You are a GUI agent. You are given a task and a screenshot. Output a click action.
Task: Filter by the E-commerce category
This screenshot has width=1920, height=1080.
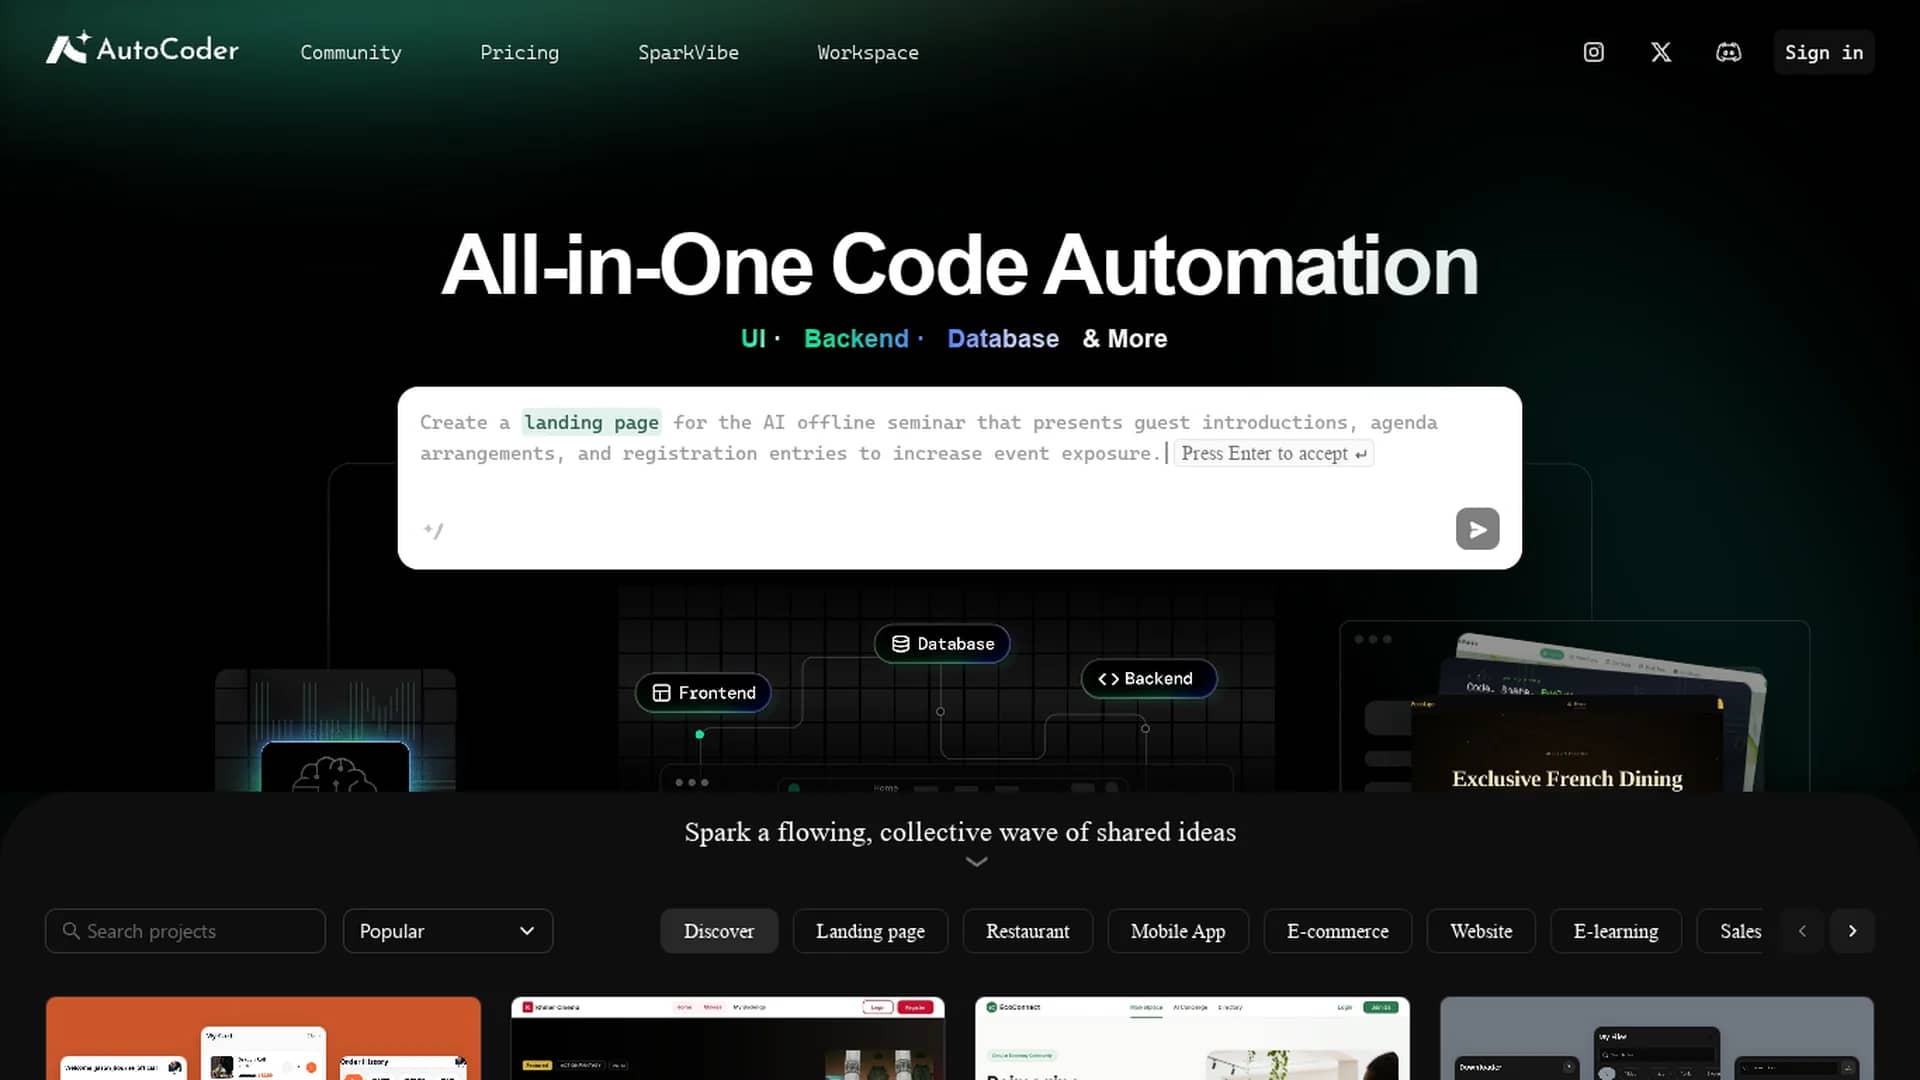1338,931
